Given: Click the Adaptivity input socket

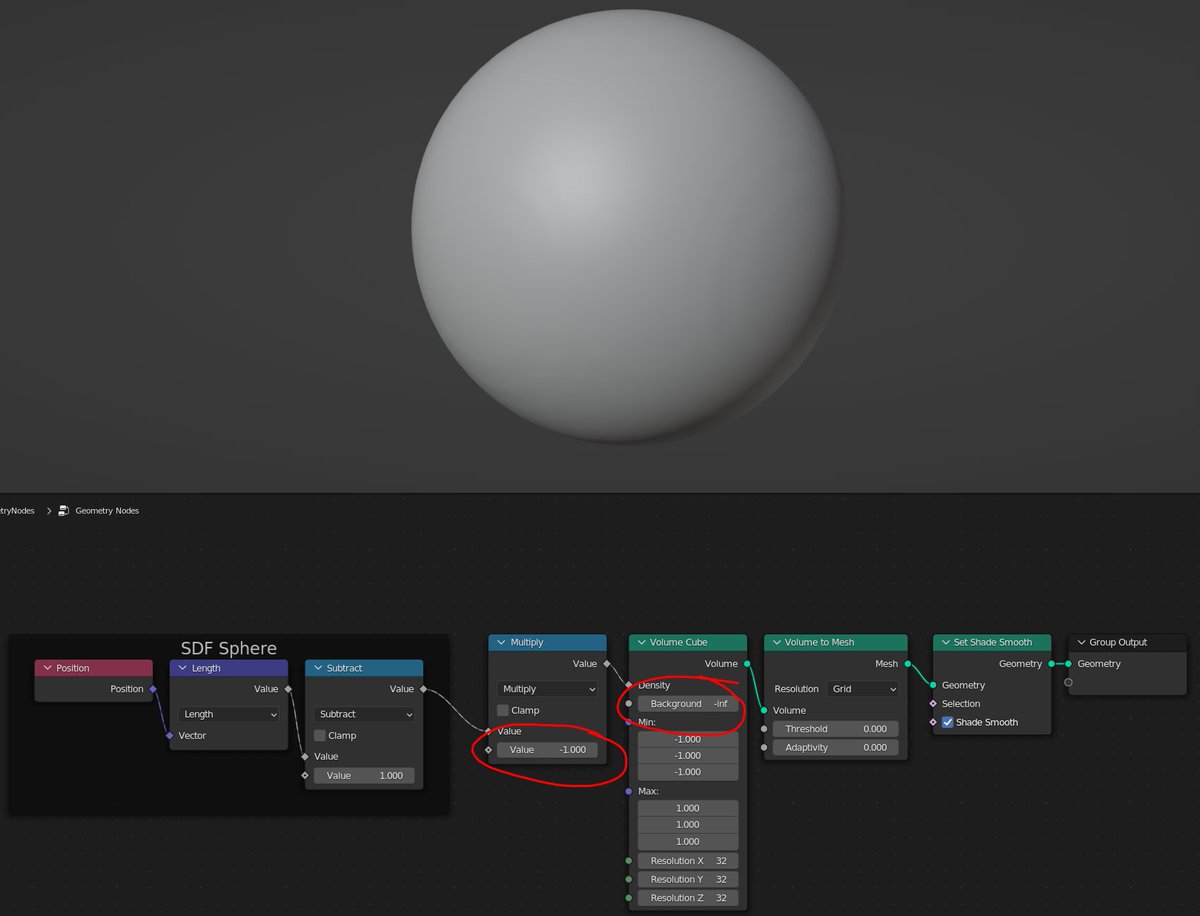Looking at the screenshot, I should [764, 747].
